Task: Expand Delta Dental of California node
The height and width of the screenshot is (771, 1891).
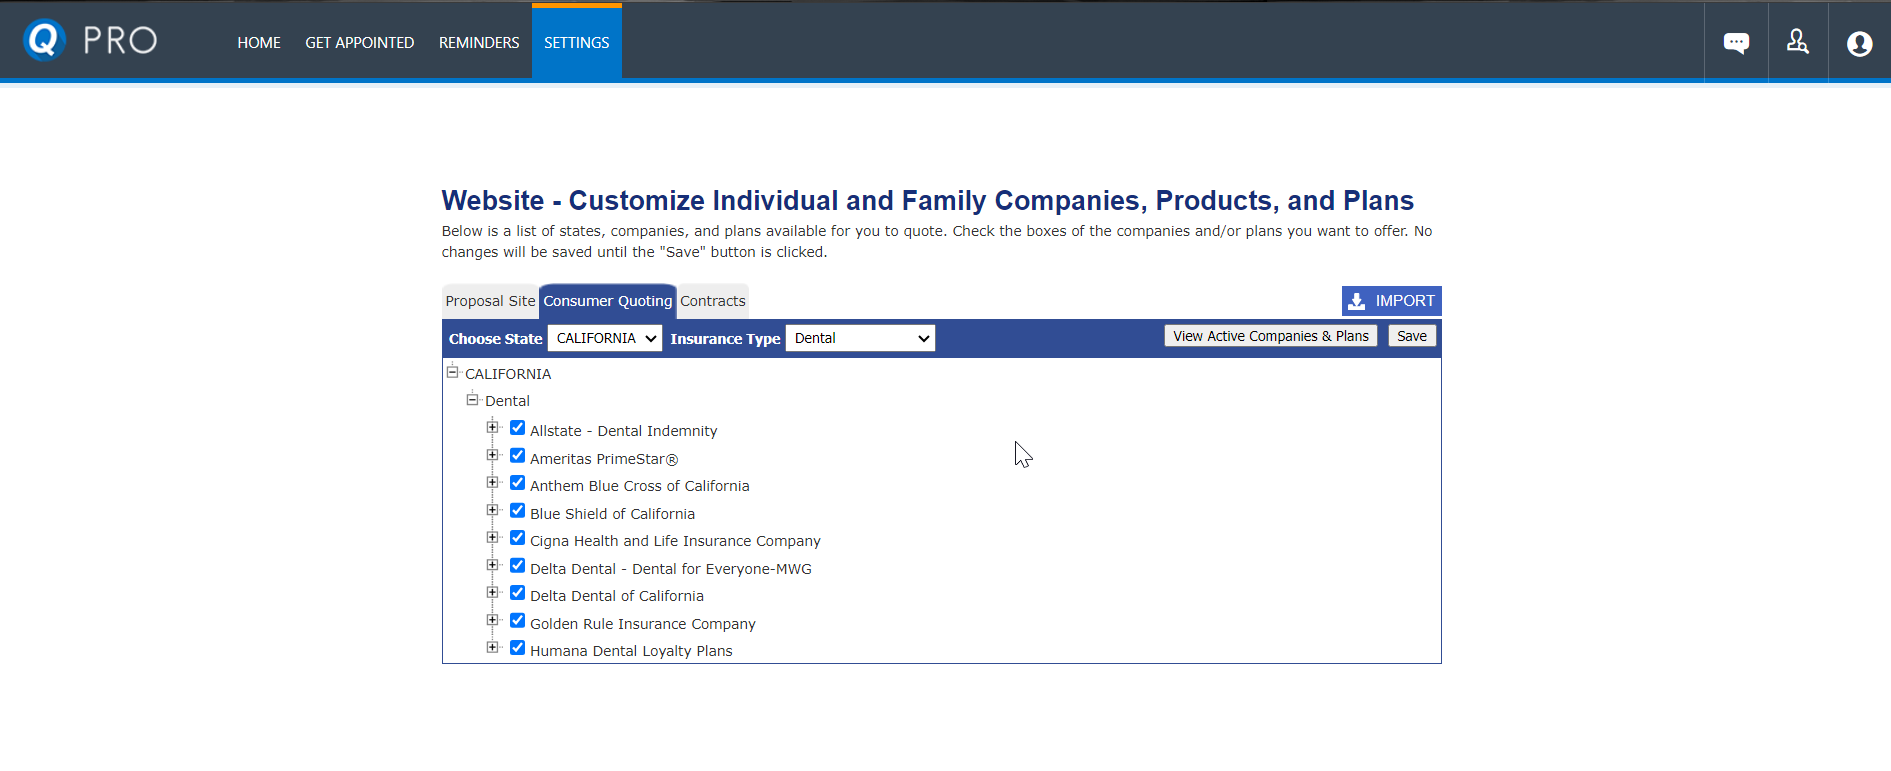Action: (x=492, y=592)
